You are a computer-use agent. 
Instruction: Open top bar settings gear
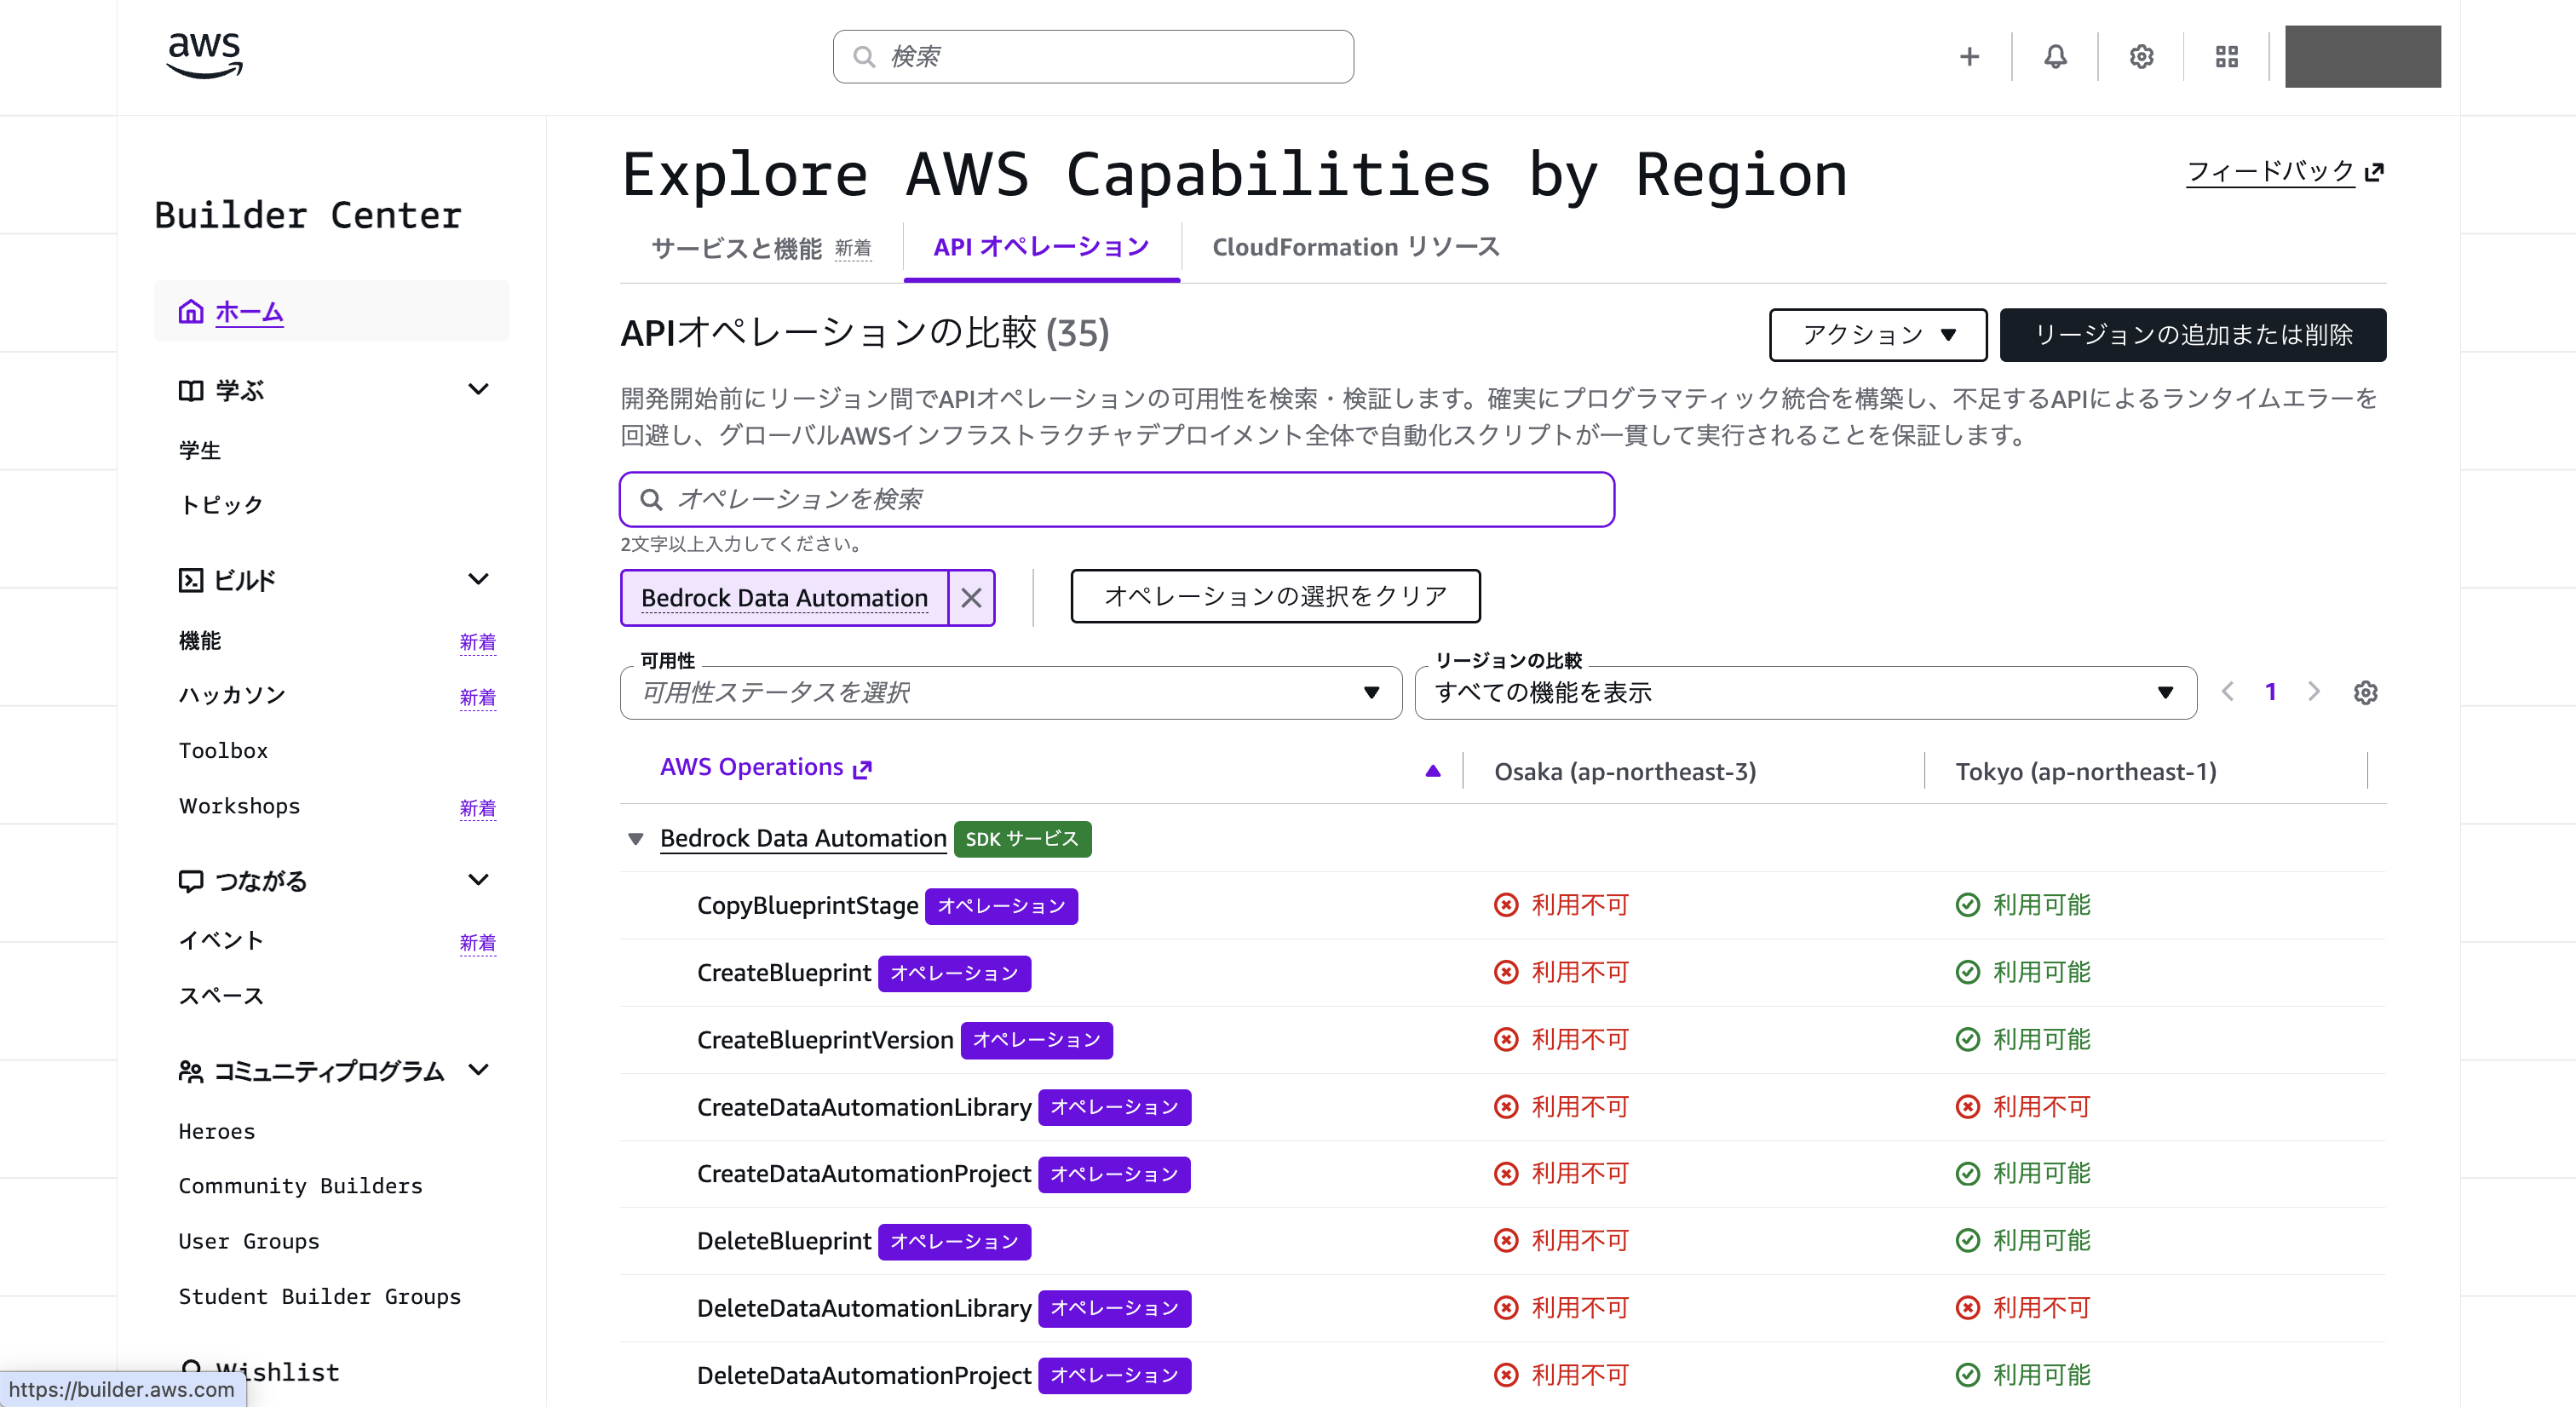pyautogui.click(x=2141, y=57)
